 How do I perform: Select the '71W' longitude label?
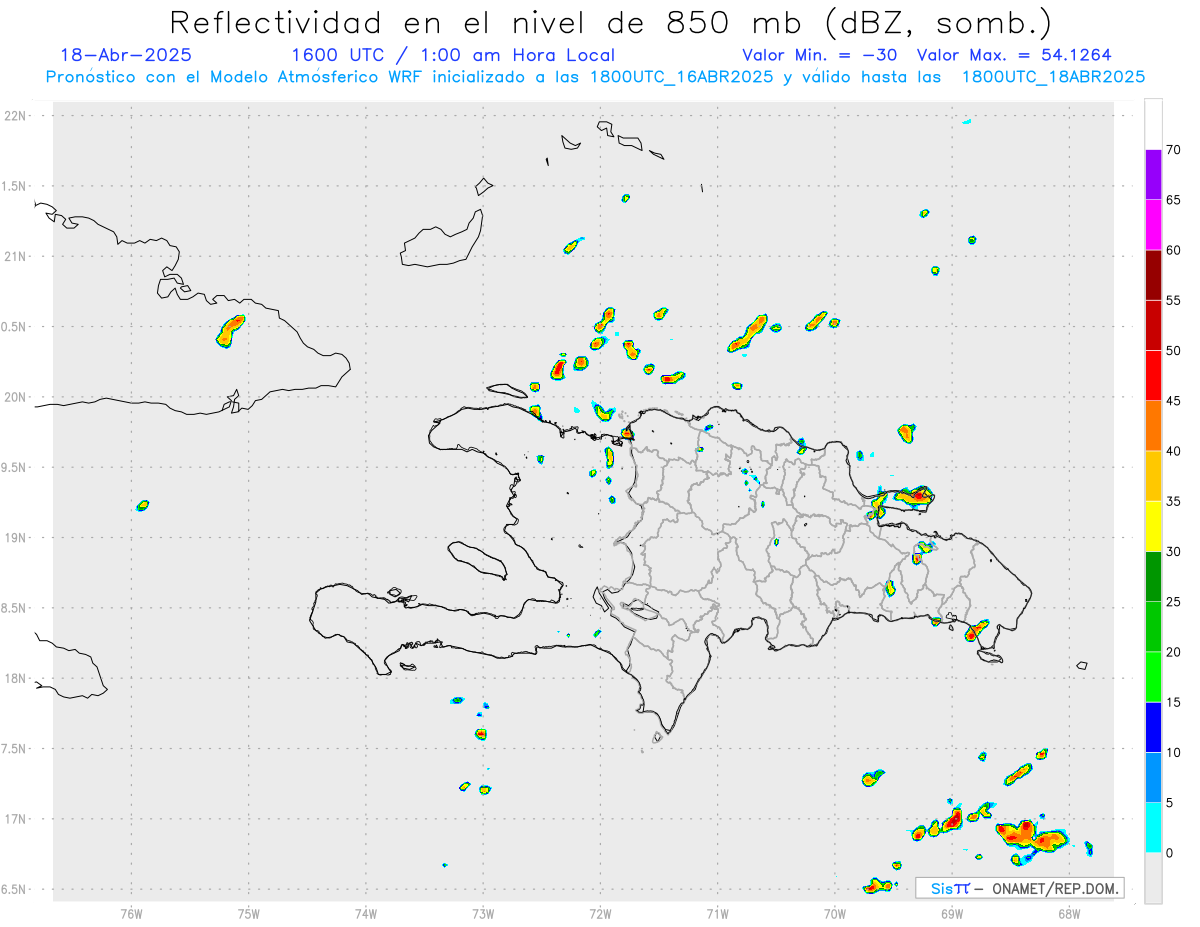(717, 912)
